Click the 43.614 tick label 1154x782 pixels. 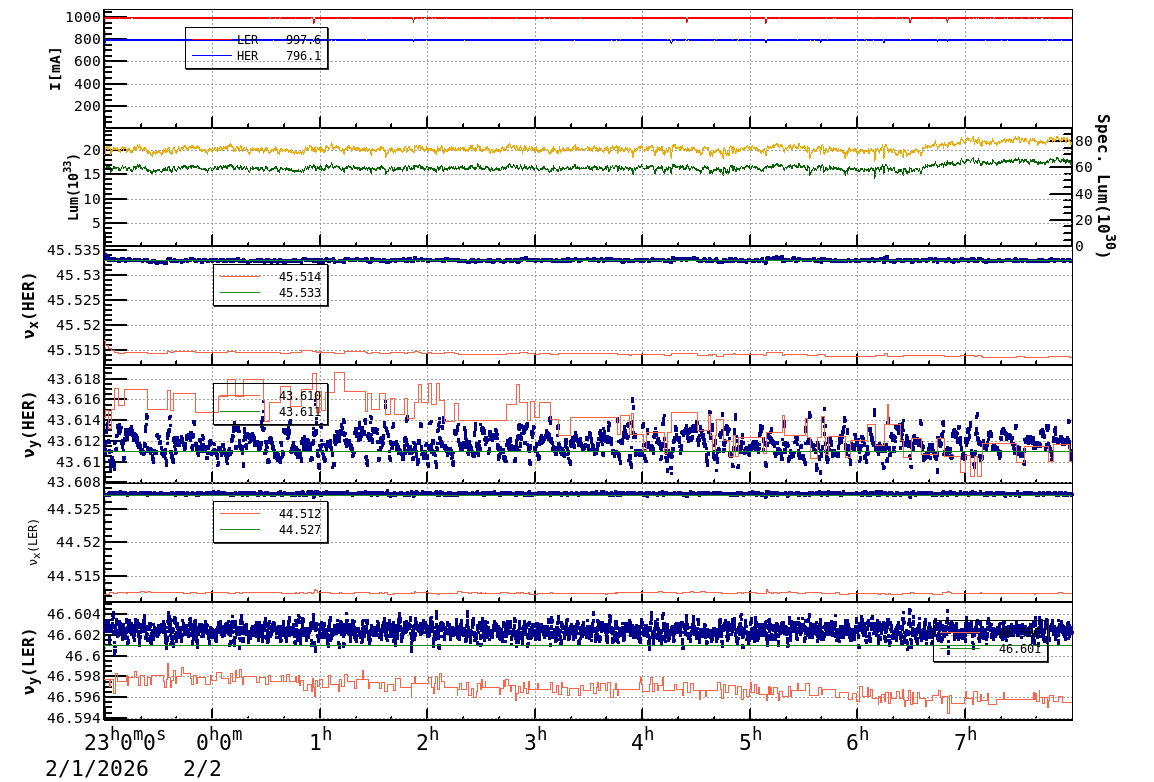pos(74,420)
